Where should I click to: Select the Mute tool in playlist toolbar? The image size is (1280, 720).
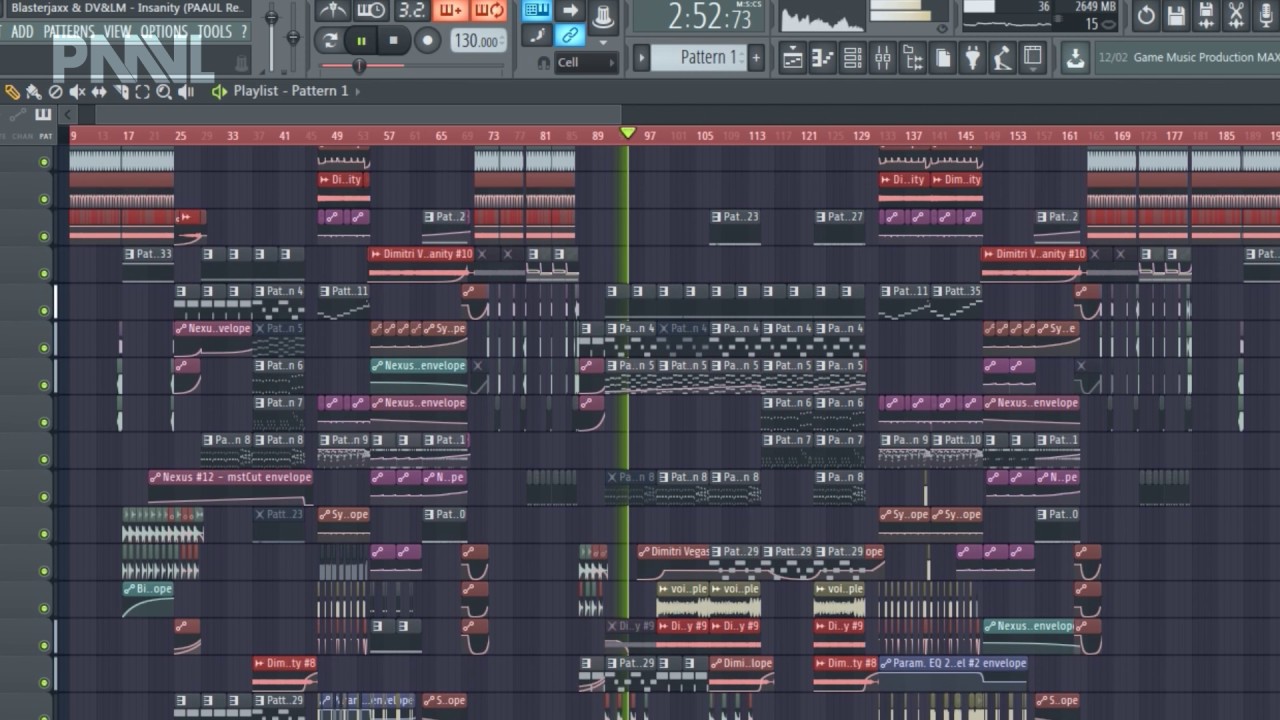point(77,91)
